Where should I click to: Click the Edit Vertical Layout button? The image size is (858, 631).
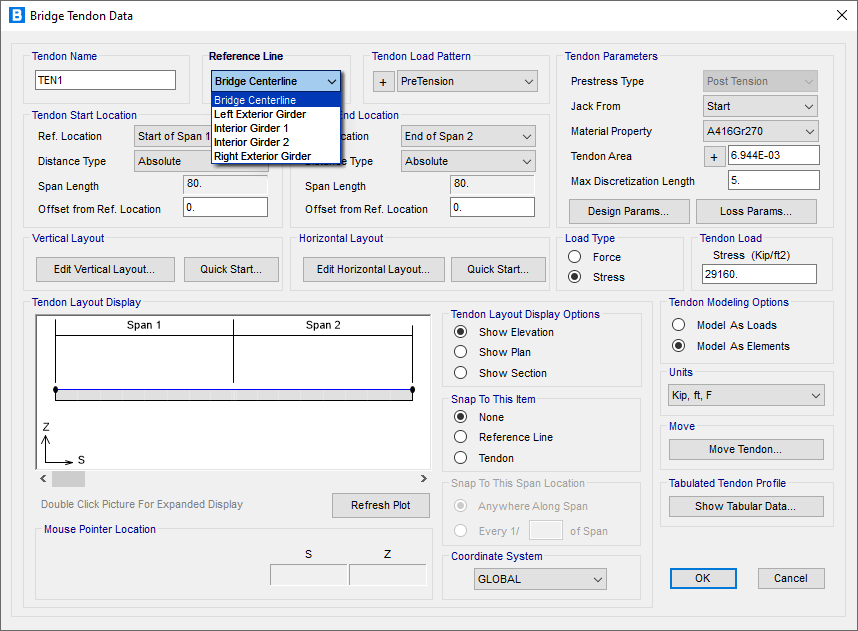(x=105, y=269)
